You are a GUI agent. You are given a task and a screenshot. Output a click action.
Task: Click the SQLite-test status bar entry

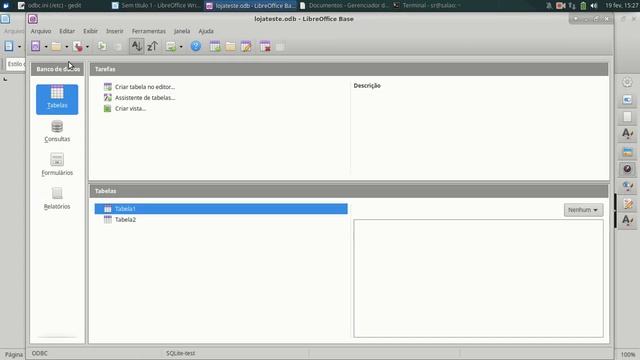pos(180,353)
